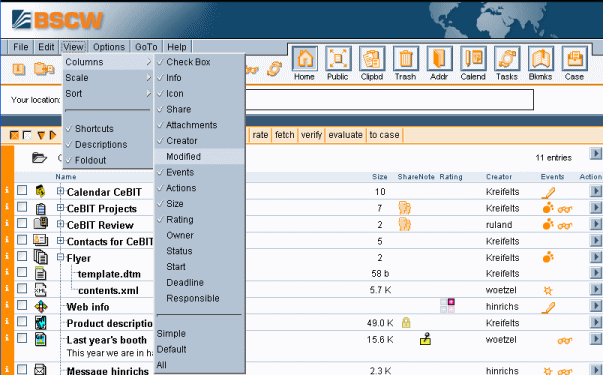603x375 pixels.
Task: Click the verify action button
Action: [311, 135]
